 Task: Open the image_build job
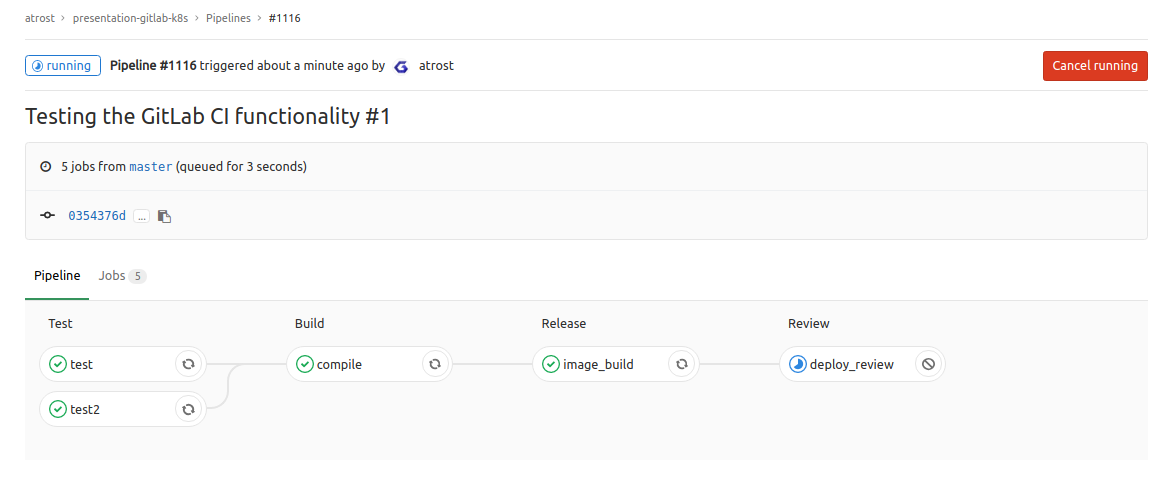[x=597, y=364]
